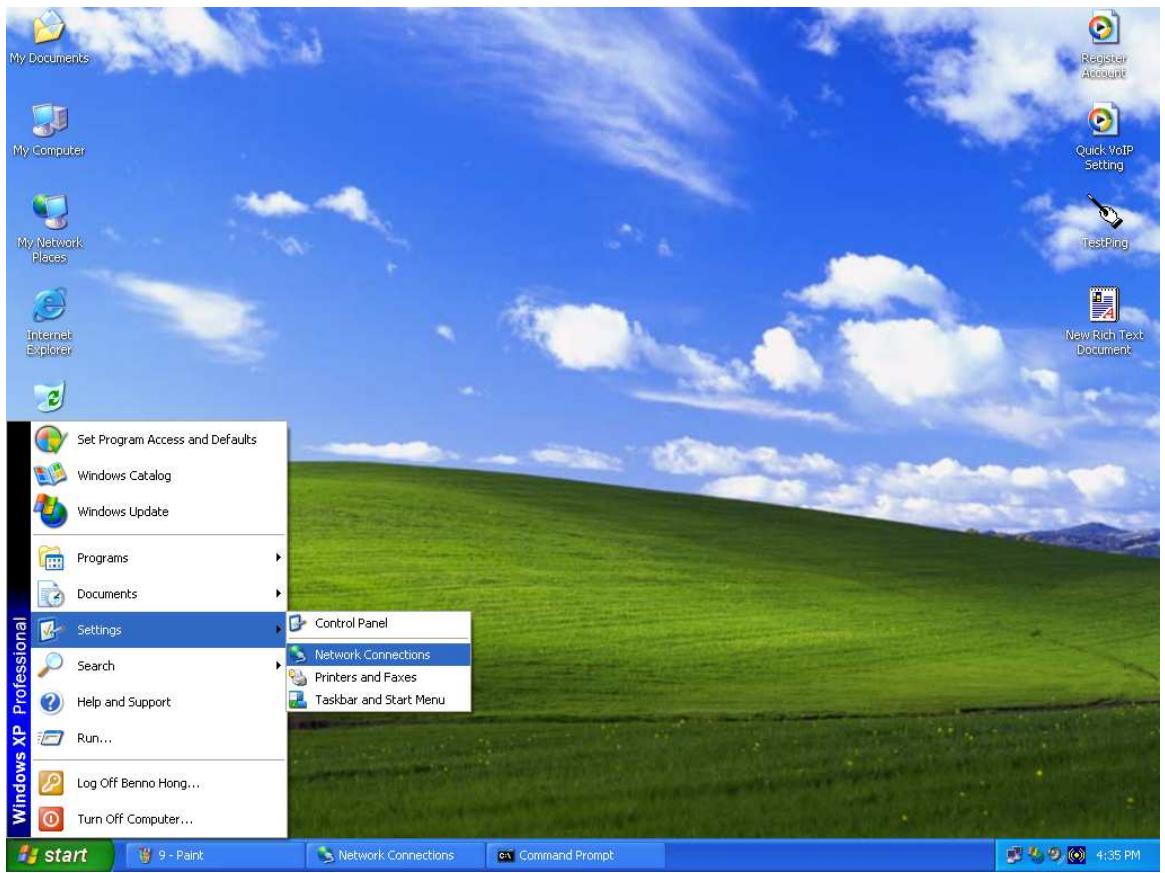Select the My Computer desktop icon
Viewport: 1165px width, 873px height.
pos(49,130)
